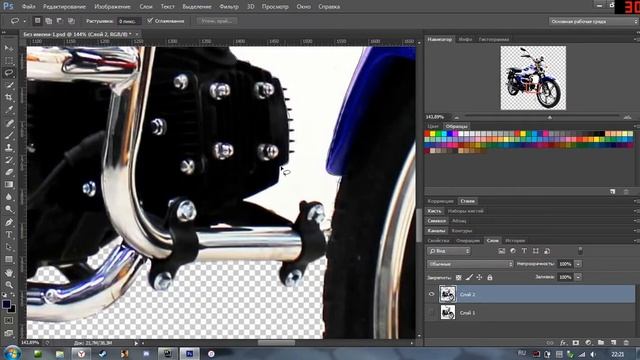The height and width of the screenshot is (360, 640).
Task: Select the Eraser tool
Action: tap(9, 172)
